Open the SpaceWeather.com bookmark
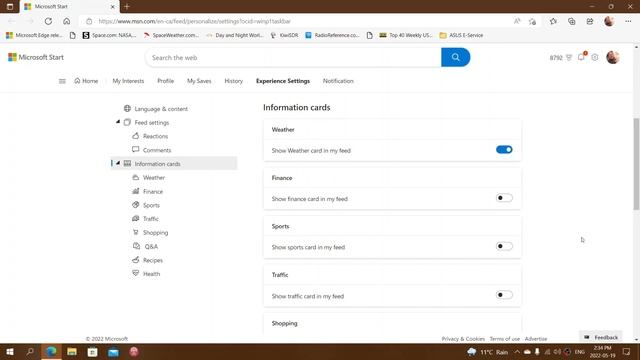The height and width of the screenshot is (360, 640). pos(171,36)
